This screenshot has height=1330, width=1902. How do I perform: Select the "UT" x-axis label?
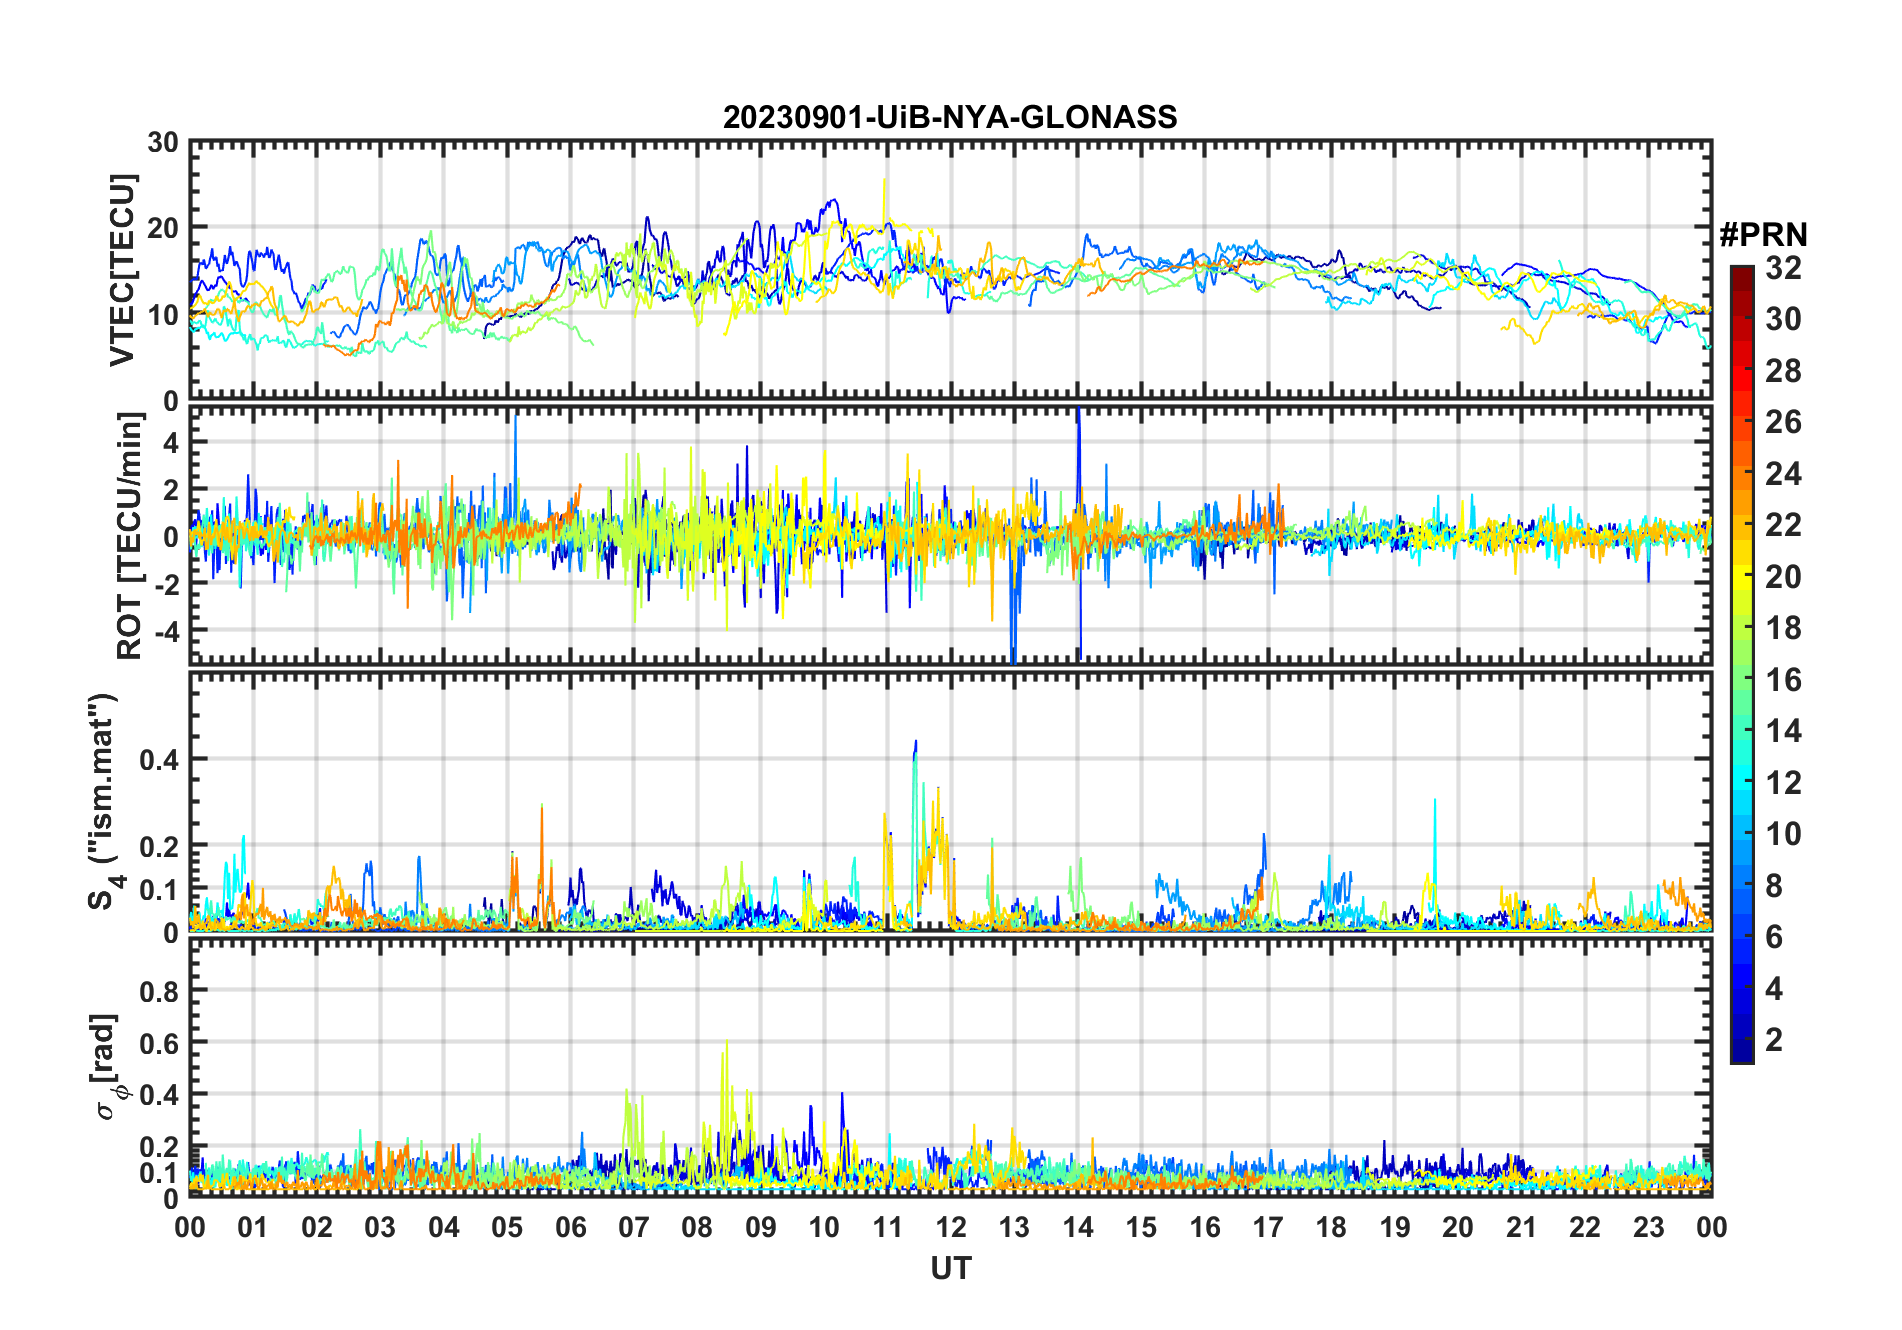950,1268
